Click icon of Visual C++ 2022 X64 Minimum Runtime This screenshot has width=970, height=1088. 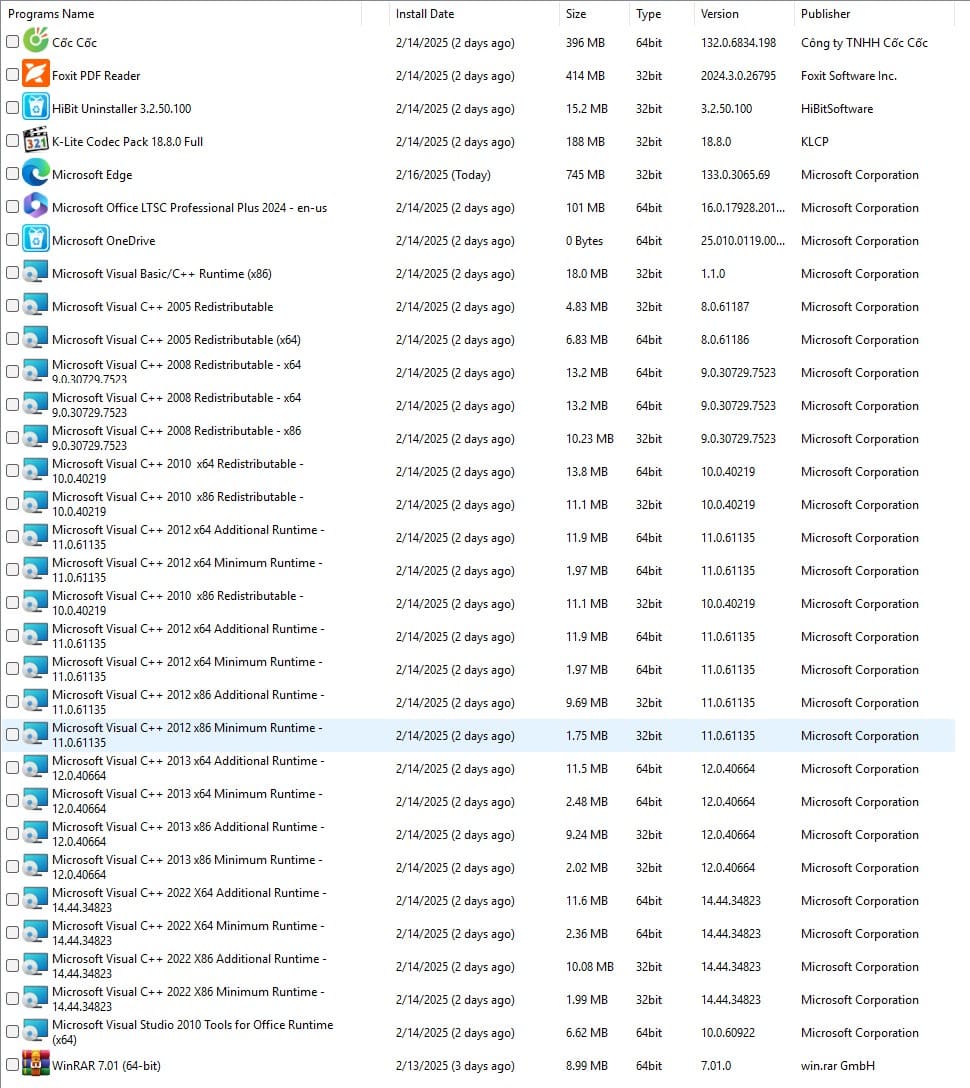[x=35, y=932]
